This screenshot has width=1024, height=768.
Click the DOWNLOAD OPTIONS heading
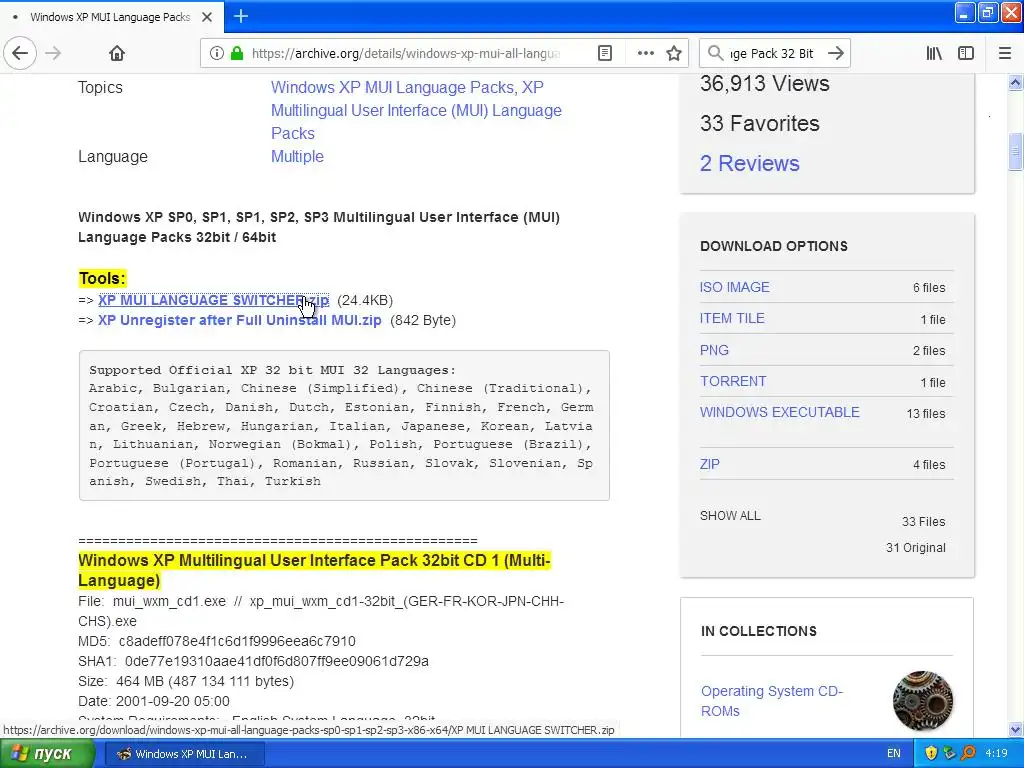[x=774, y=246]
